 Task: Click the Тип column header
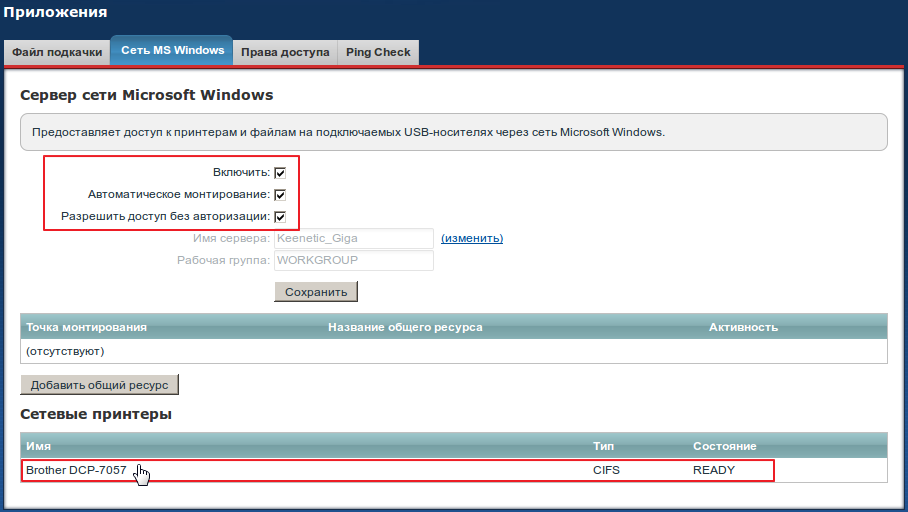click(x=603, y=446)
